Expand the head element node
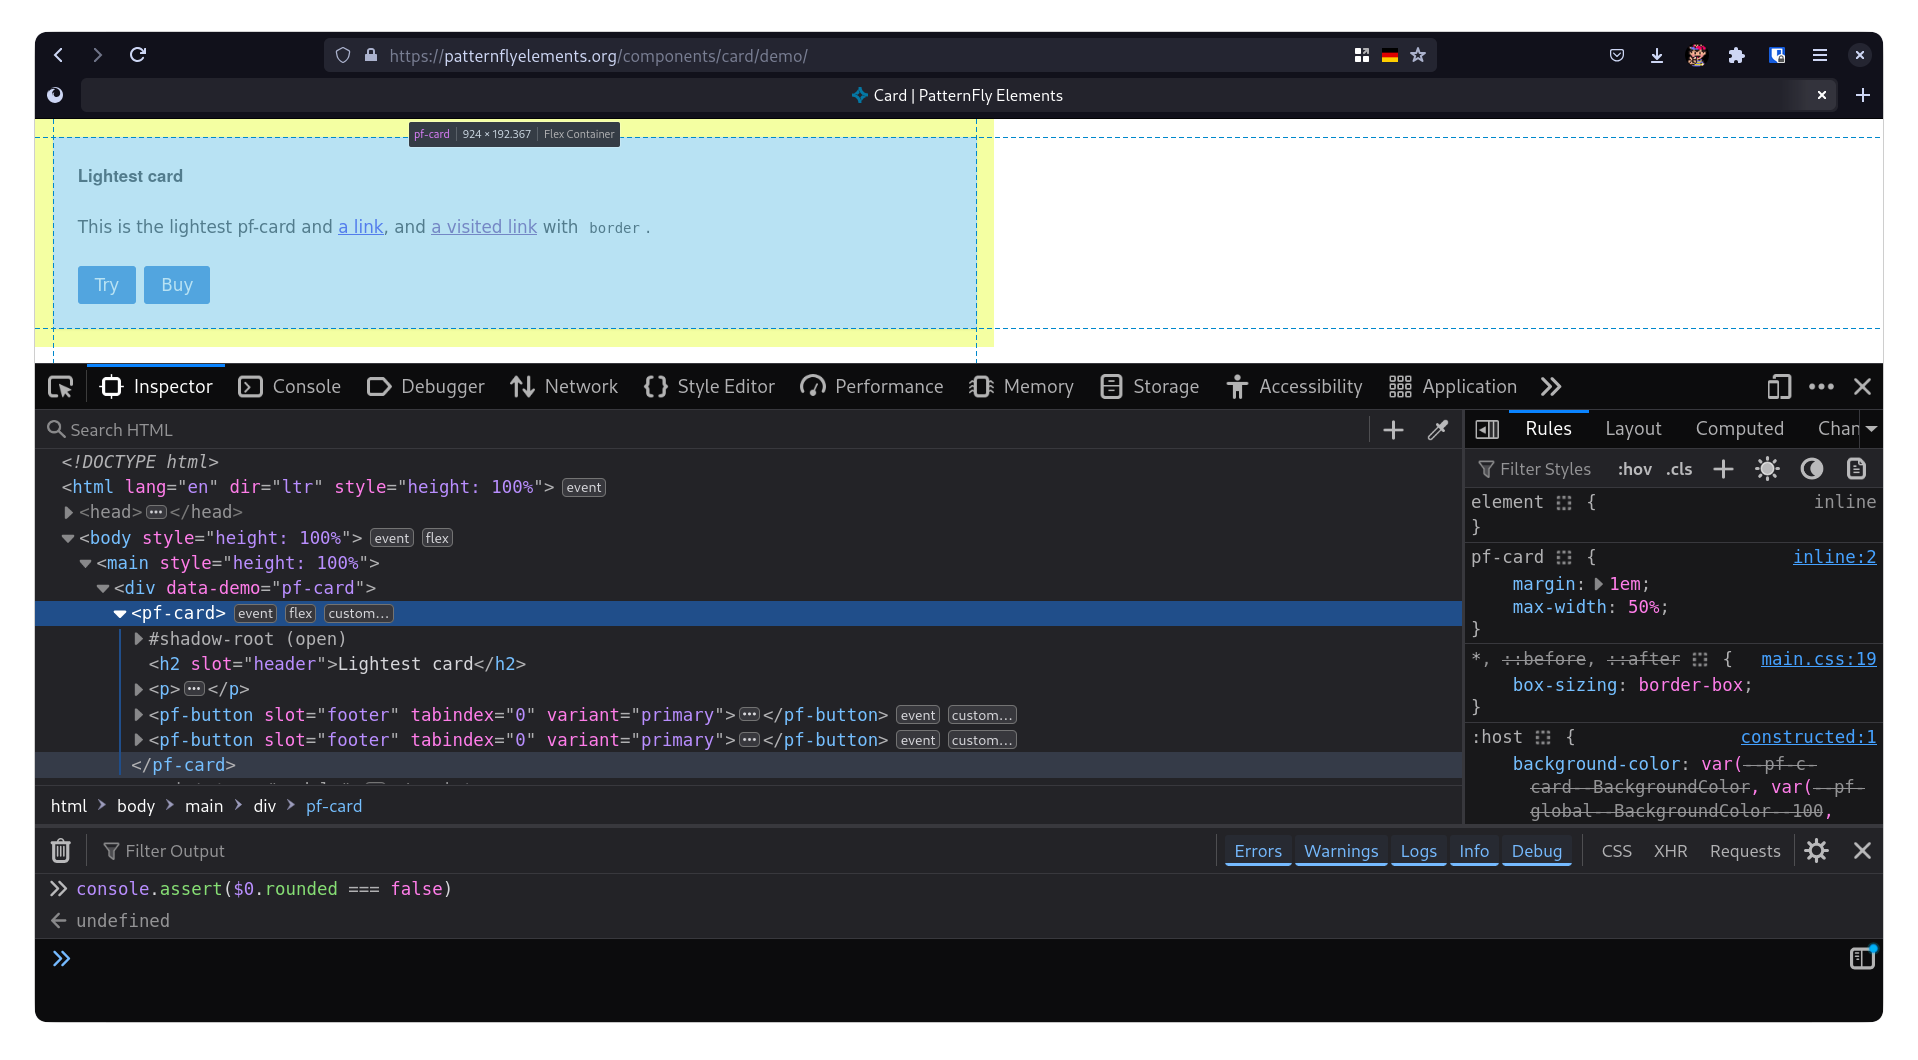The image size is (1918, 1060). pos(68,511)
